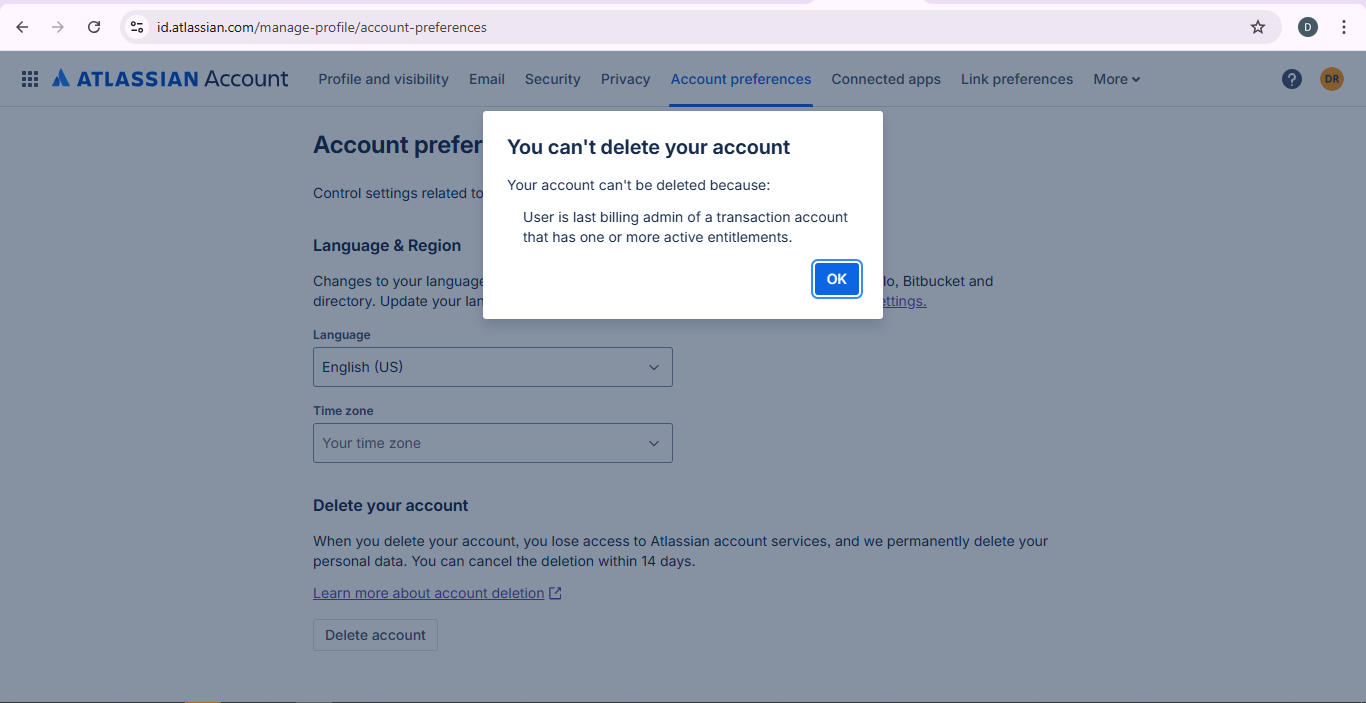Open the Language dropdown English (US)
Image resolution: width=1366 pixels, height=703 pixels.
coord(493,367)
